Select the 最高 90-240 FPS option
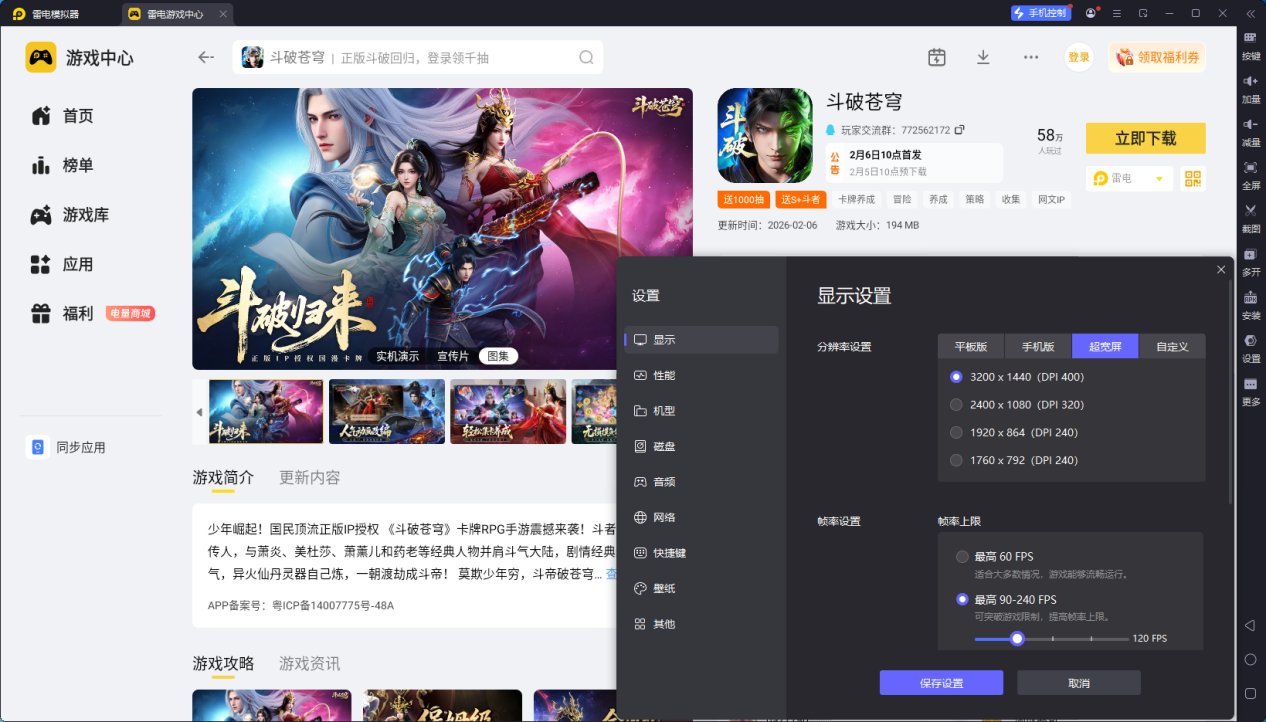The width and height of the screenshot is (1266, 722). pos(1006,600)
